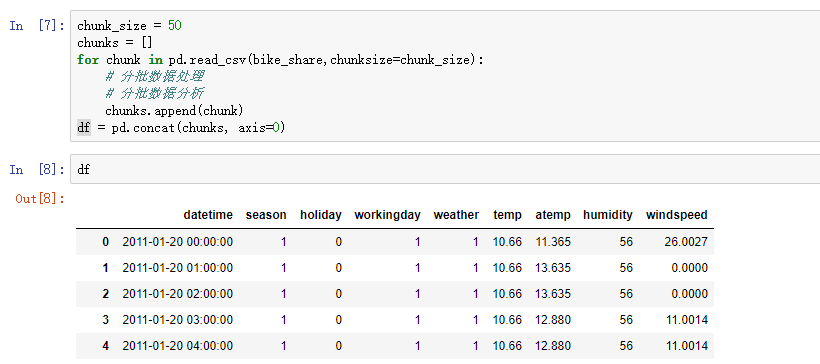
Task: Click the season column header
Action: coord(266,215)
